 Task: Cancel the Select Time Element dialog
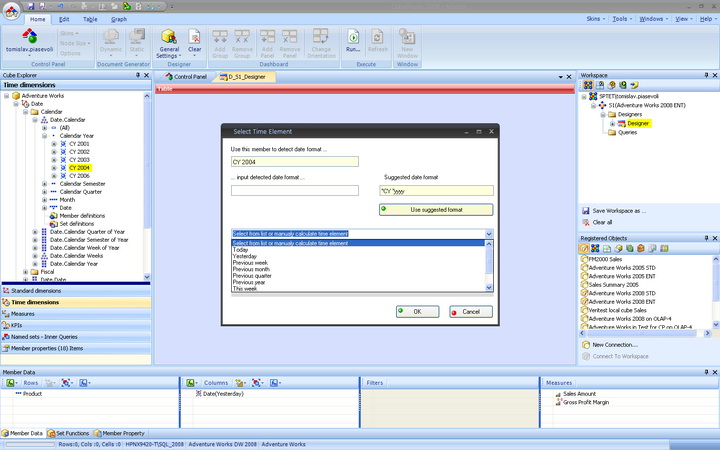pos(471,312)
